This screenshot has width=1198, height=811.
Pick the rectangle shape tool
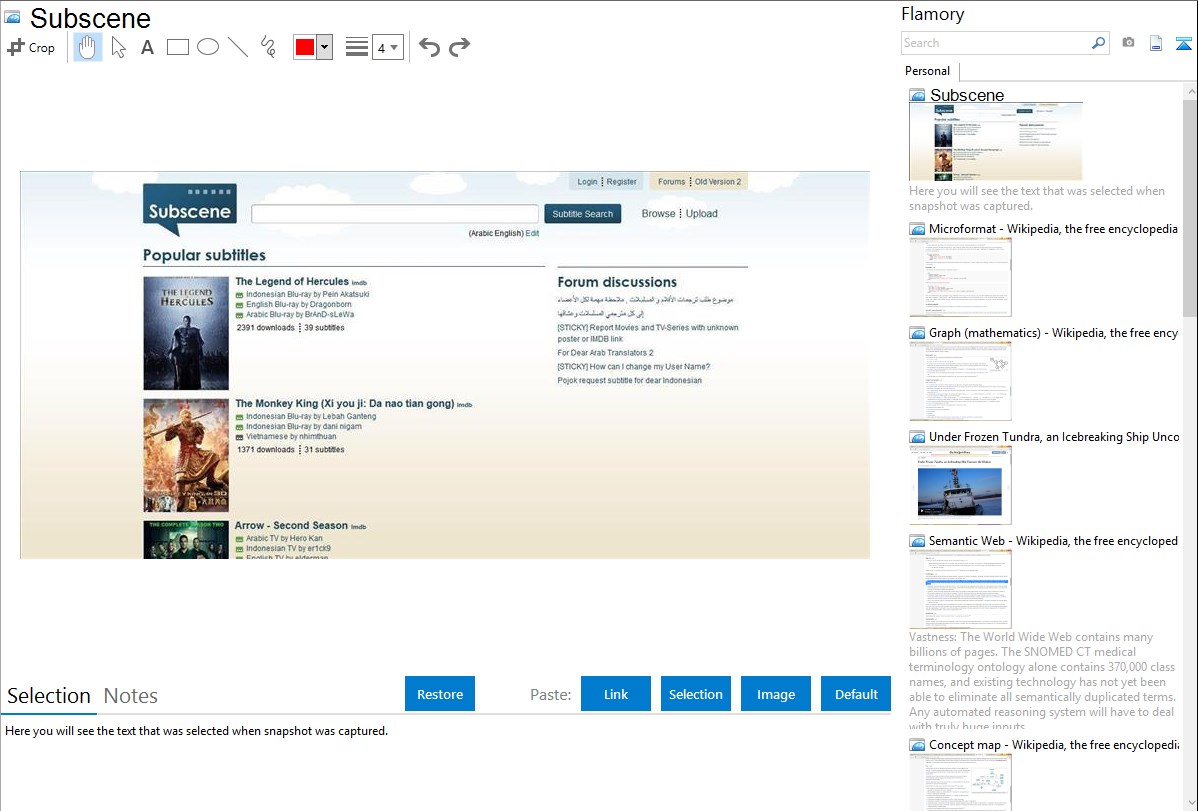point(178,47)
